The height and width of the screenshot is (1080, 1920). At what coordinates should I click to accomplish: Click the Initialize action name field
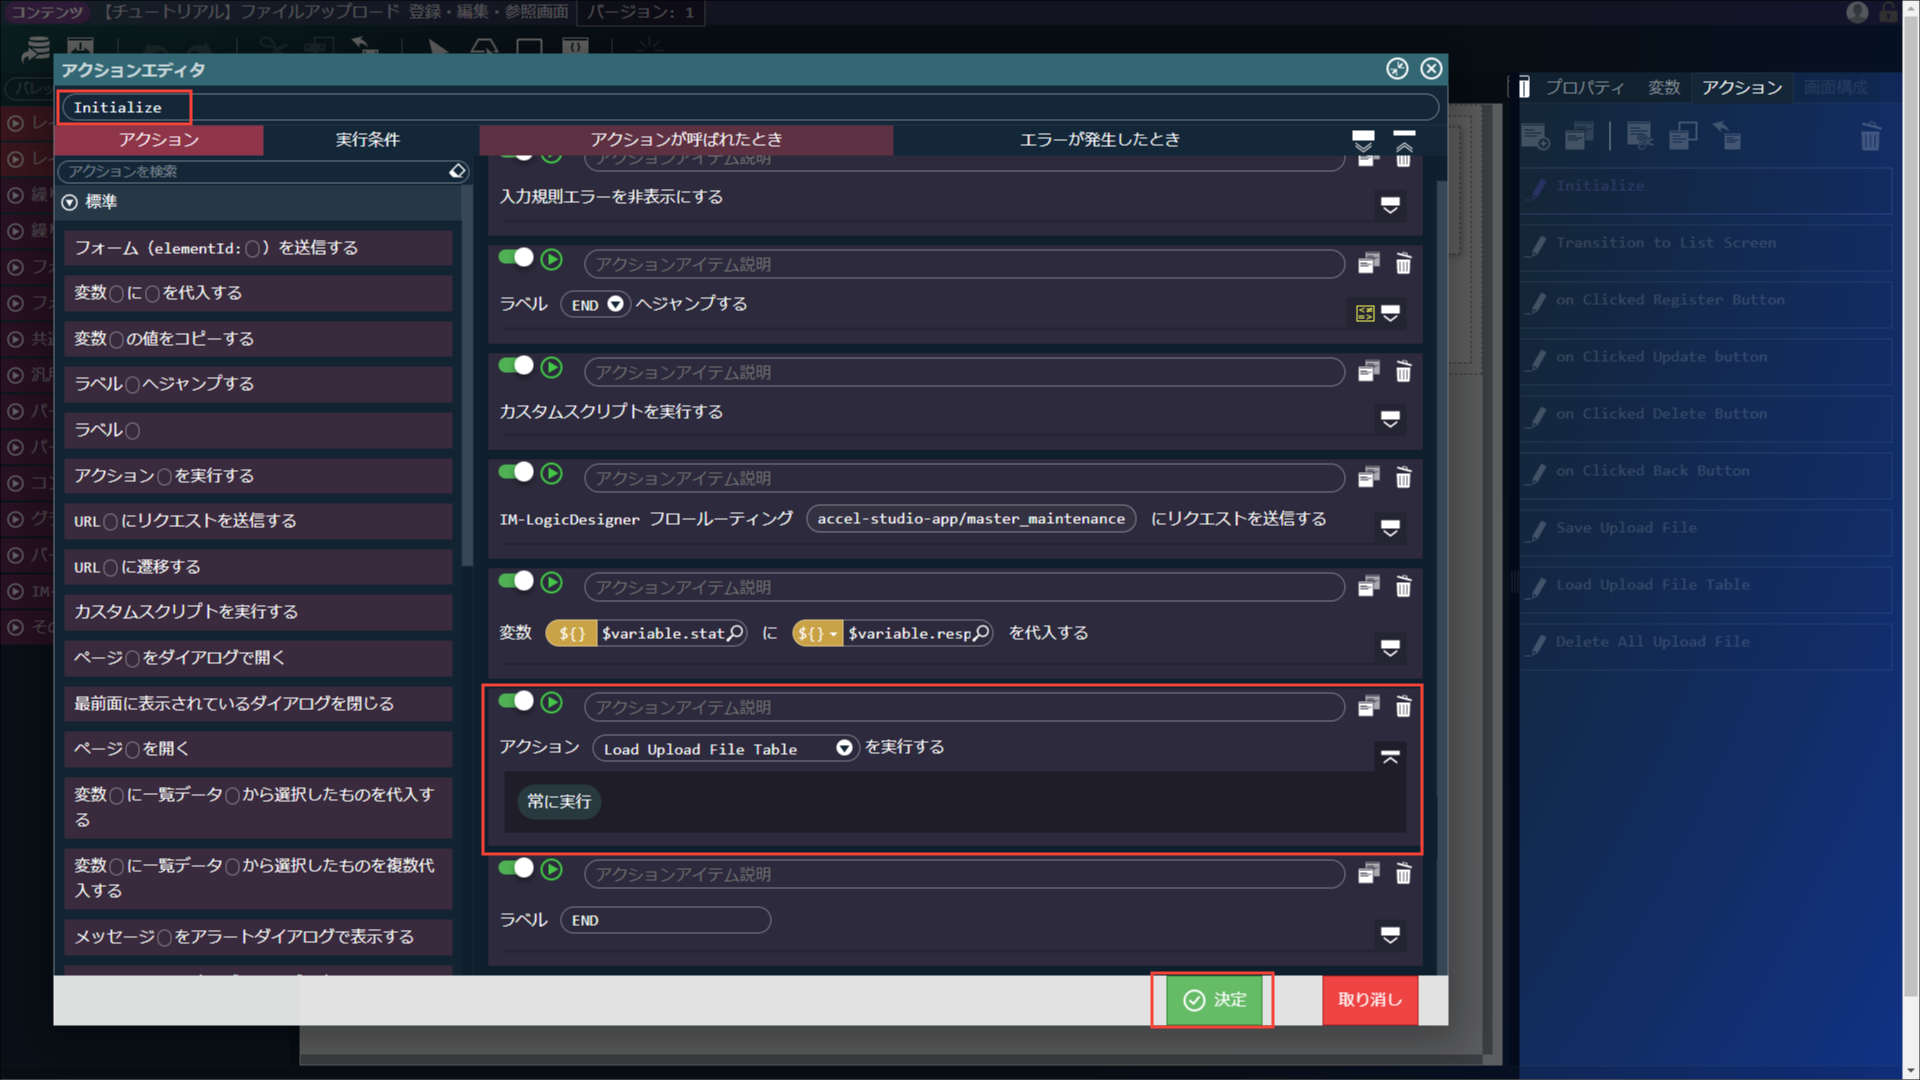(749, 107)
